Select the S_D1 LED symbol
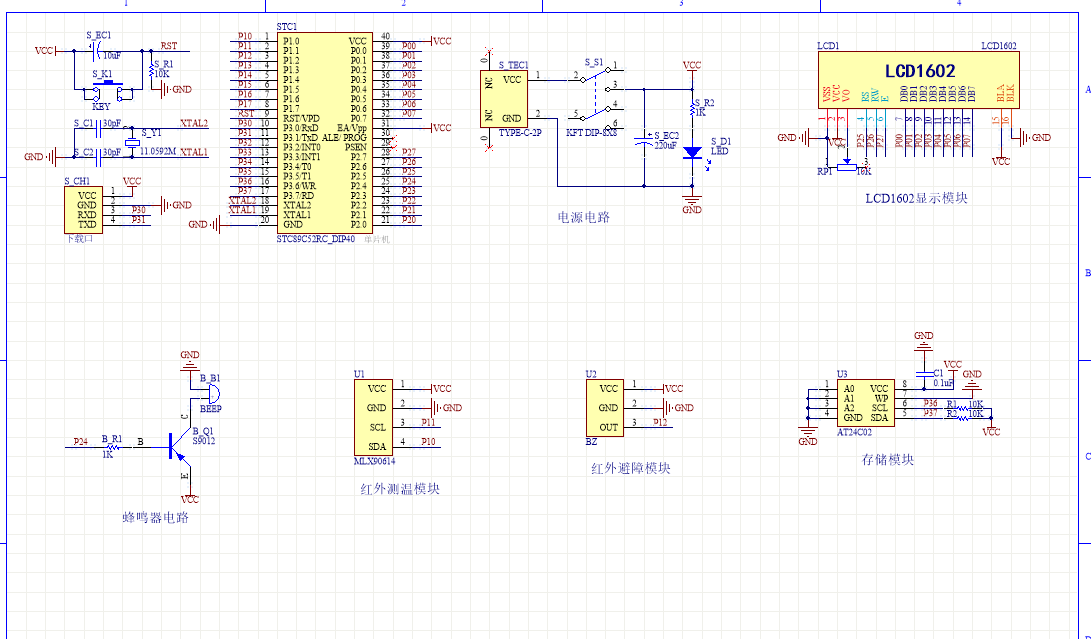Image resolution: width=1091 pixels, height=639 pixels. point(692,153)
